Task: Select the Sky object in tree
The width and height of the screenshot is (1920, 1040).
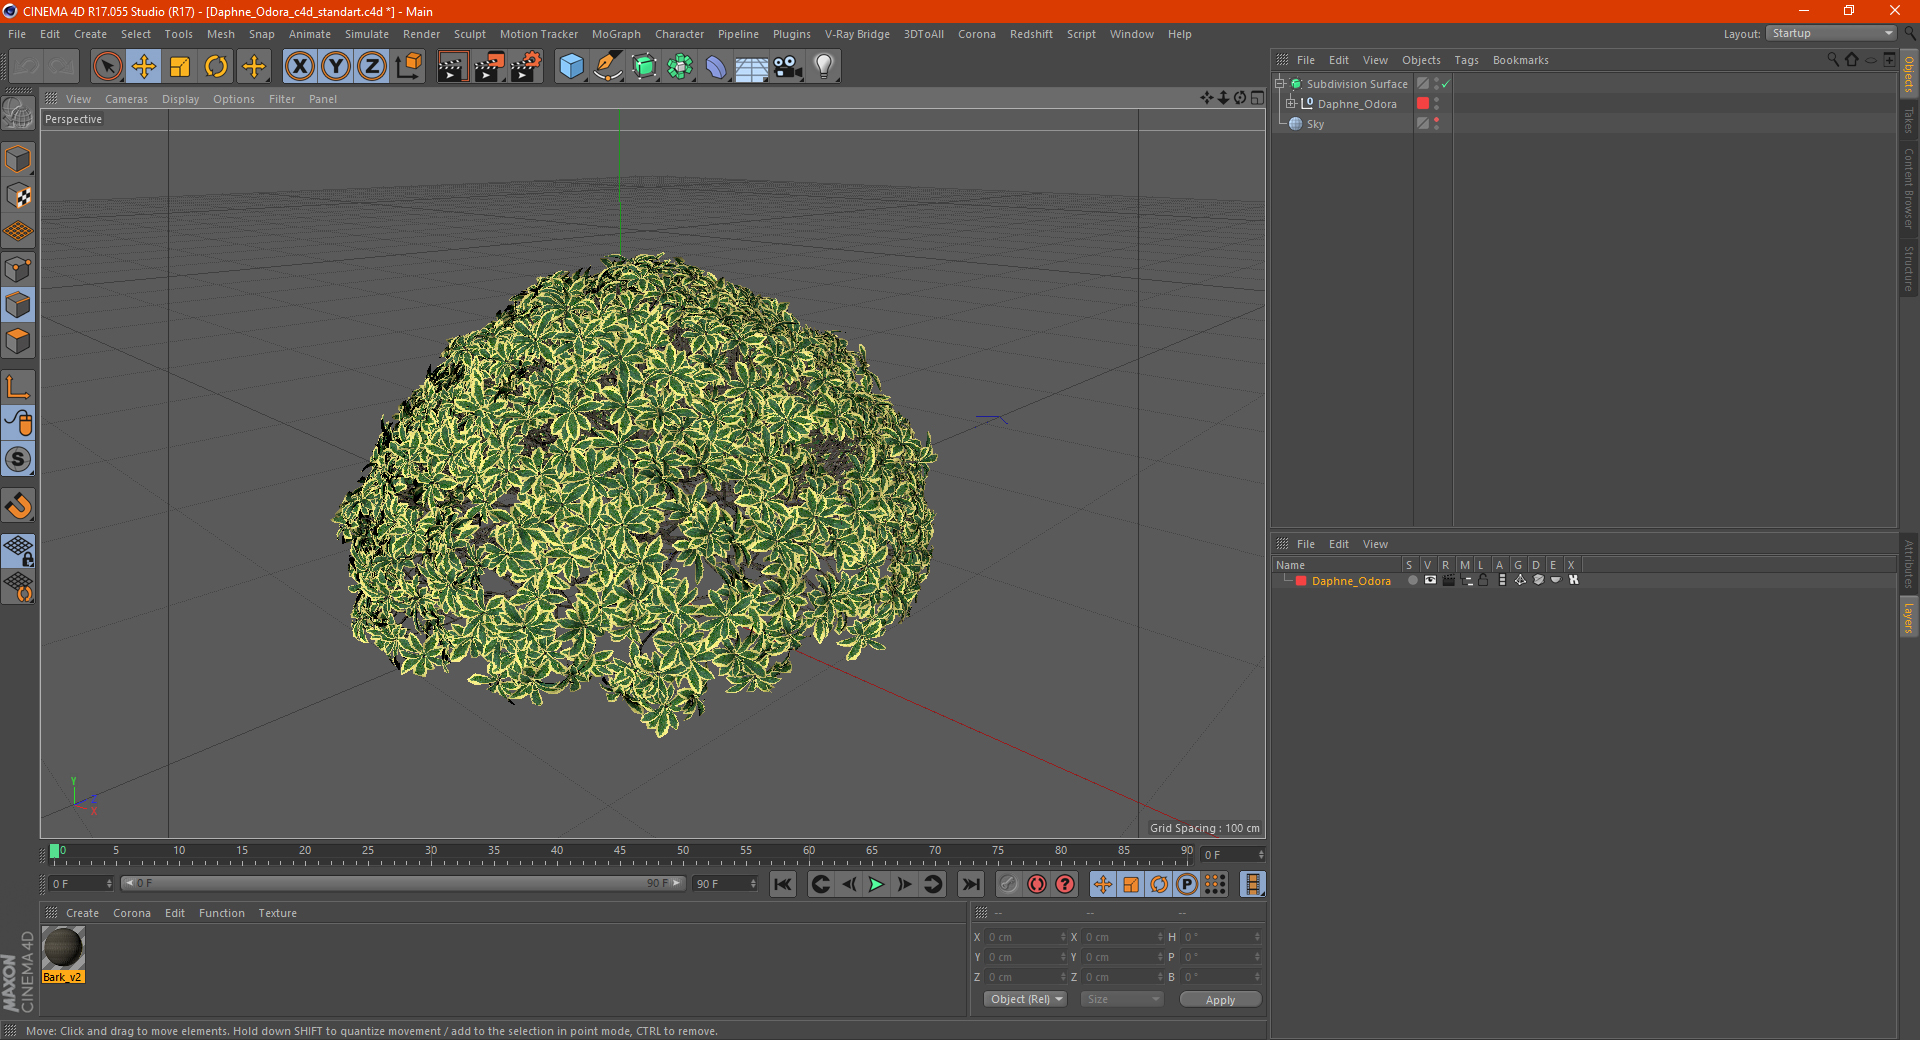Action: (1315, 124)
